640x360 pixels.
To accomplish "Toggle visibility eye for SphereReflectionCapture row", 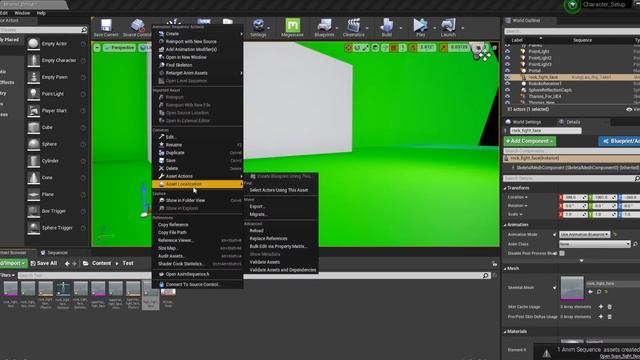I will (x=507, y=90).
